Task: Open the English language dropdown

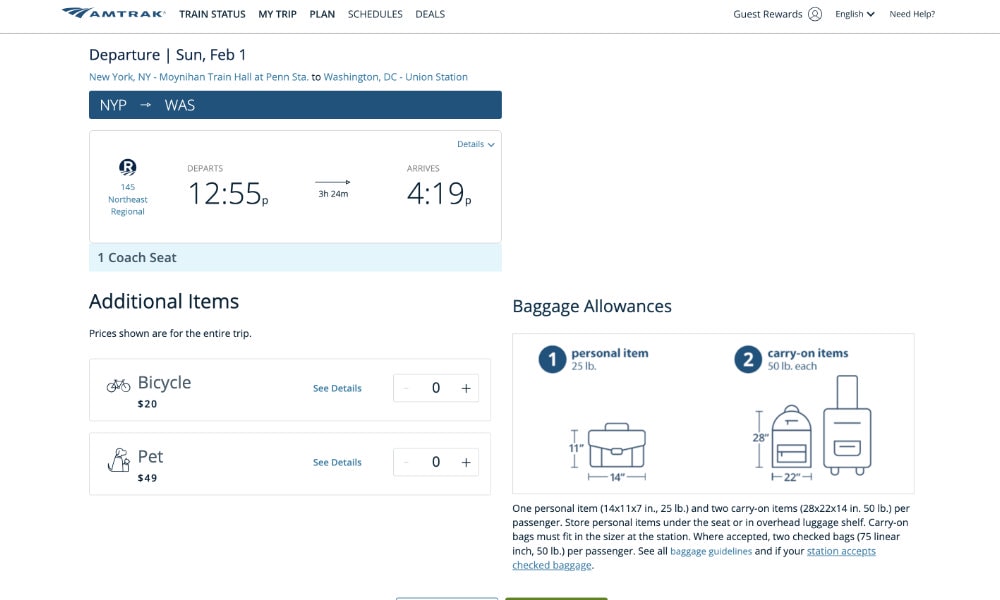Action: (855, 14)
